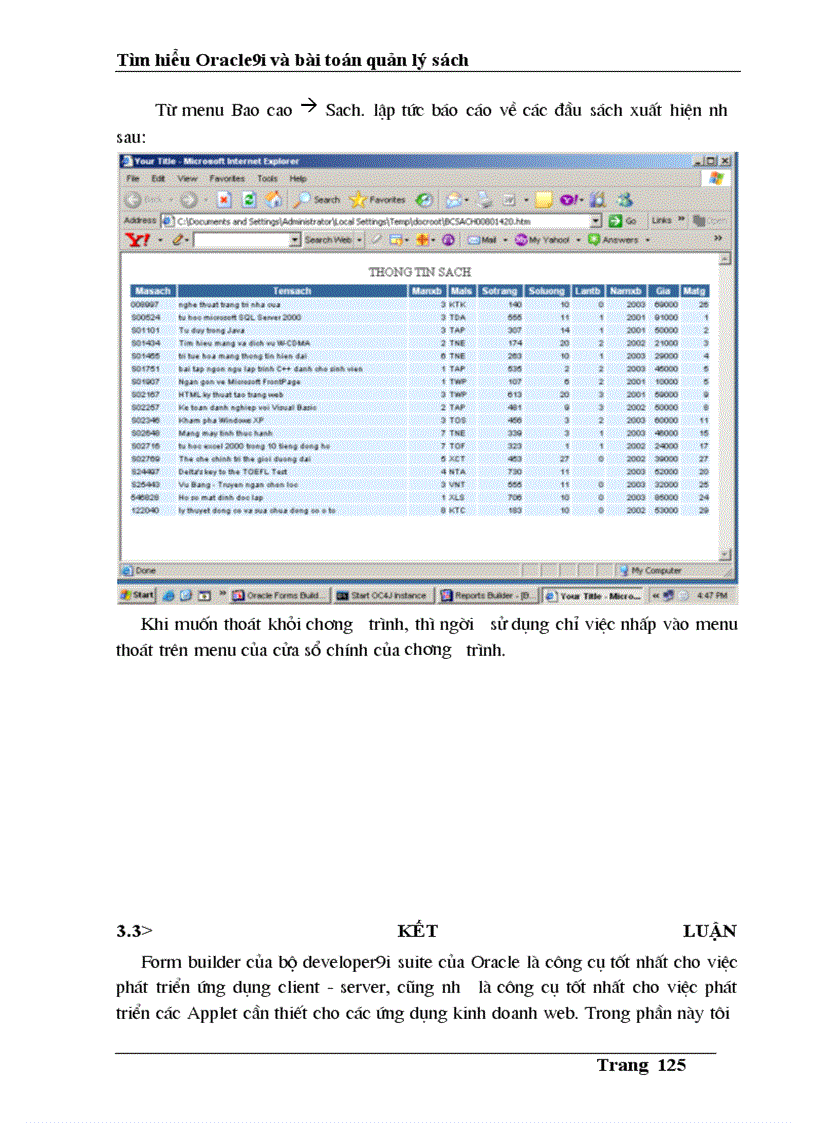
Task: Open the Favorites menu
Action: tap(227, 178)
